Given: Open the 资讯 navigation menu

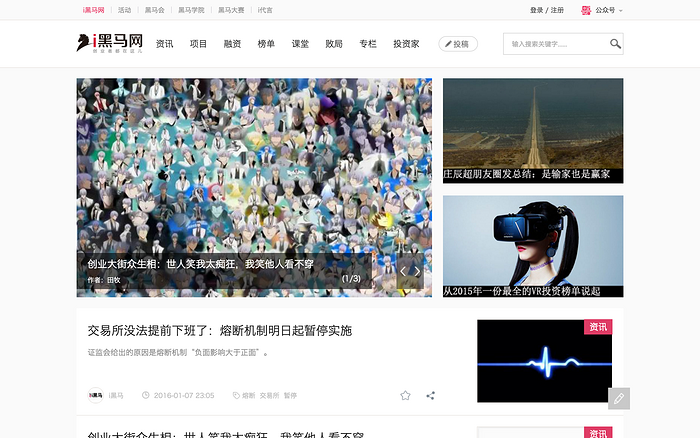Looking at the screenshot, I should pos(165,44).
